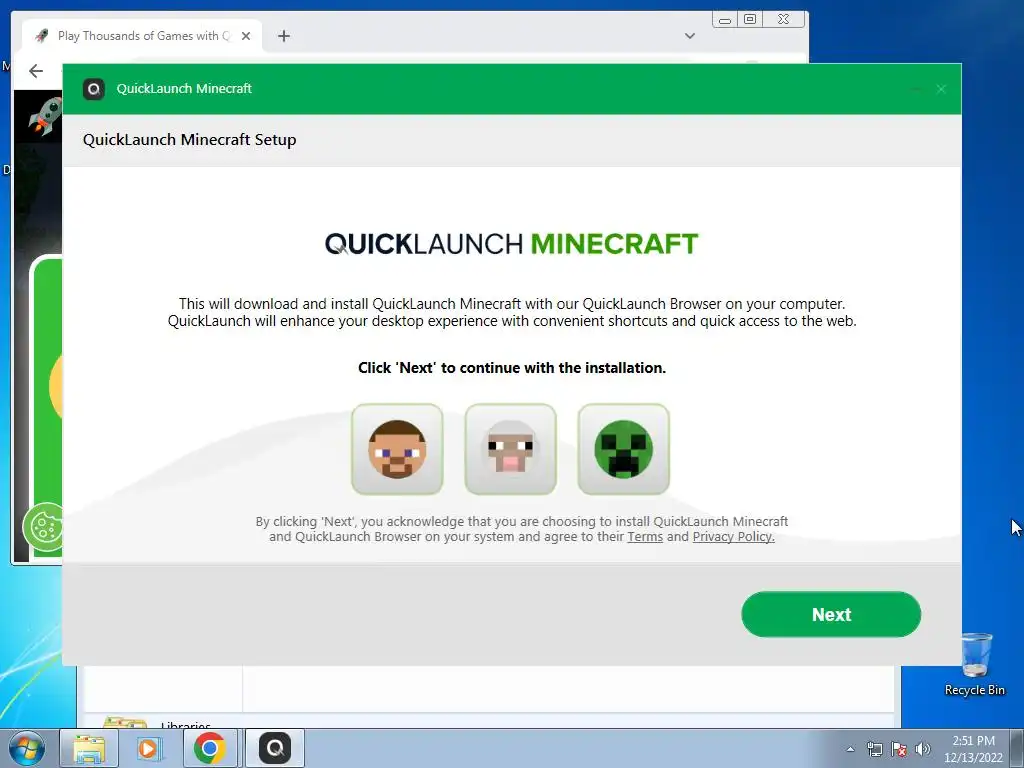Screen dimensions: 1024x768
Task: Click the Steve face icon
Action: [x=397, y=449]
